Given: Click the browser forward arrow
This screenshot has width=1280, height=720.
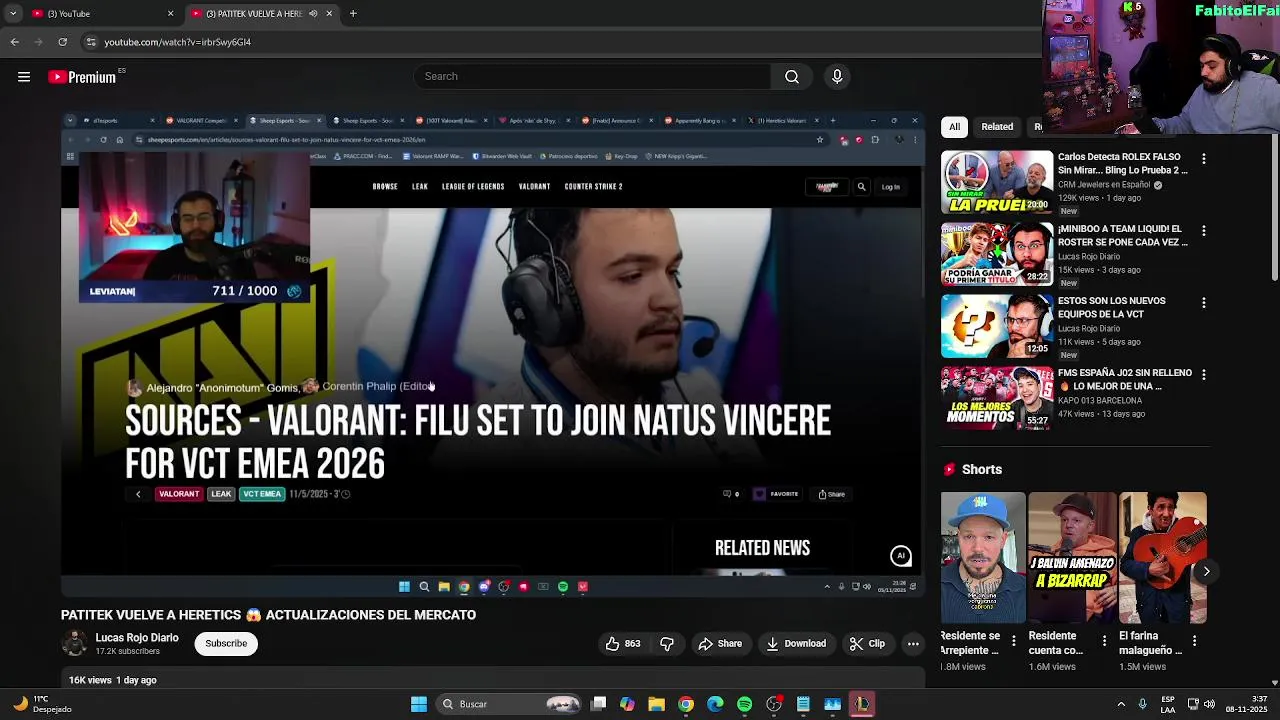Looking at the screenshot, I should (38, 42).
